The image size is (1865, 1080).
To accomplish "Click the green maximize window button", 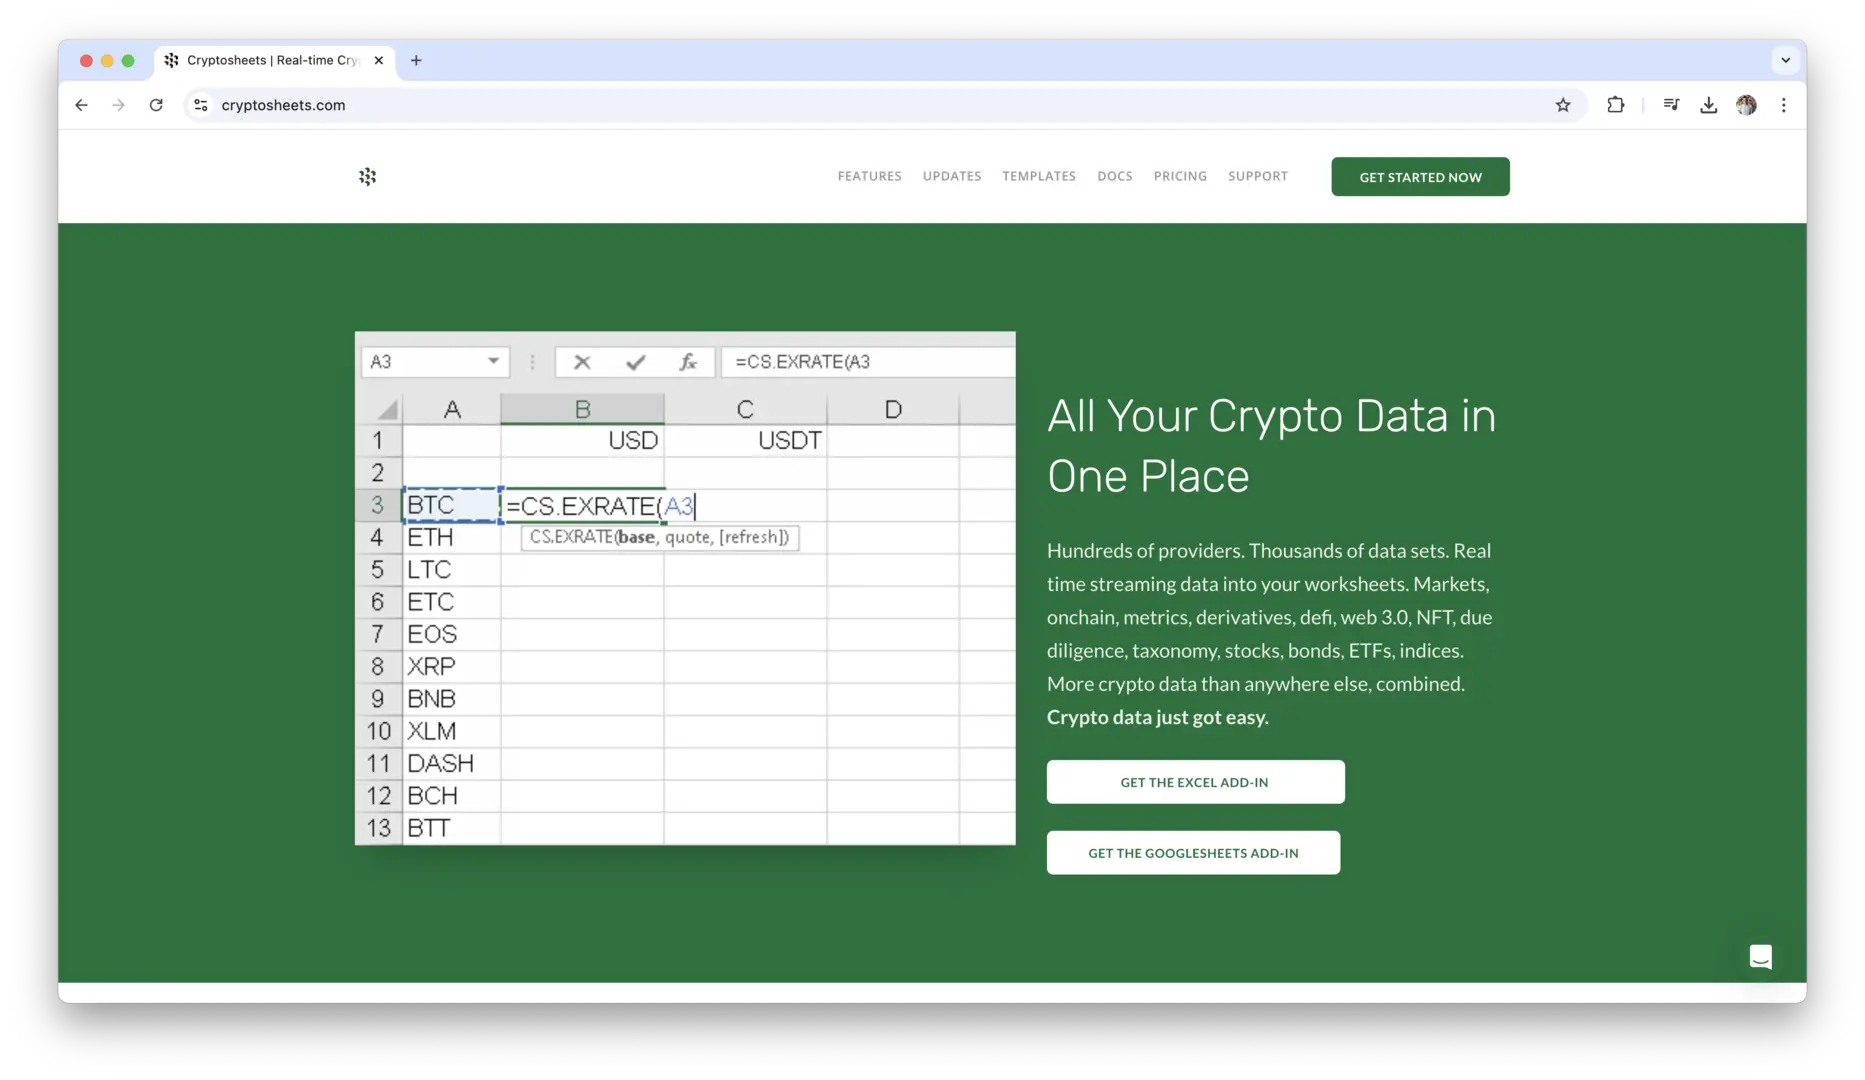I will (x=128, y=61).
